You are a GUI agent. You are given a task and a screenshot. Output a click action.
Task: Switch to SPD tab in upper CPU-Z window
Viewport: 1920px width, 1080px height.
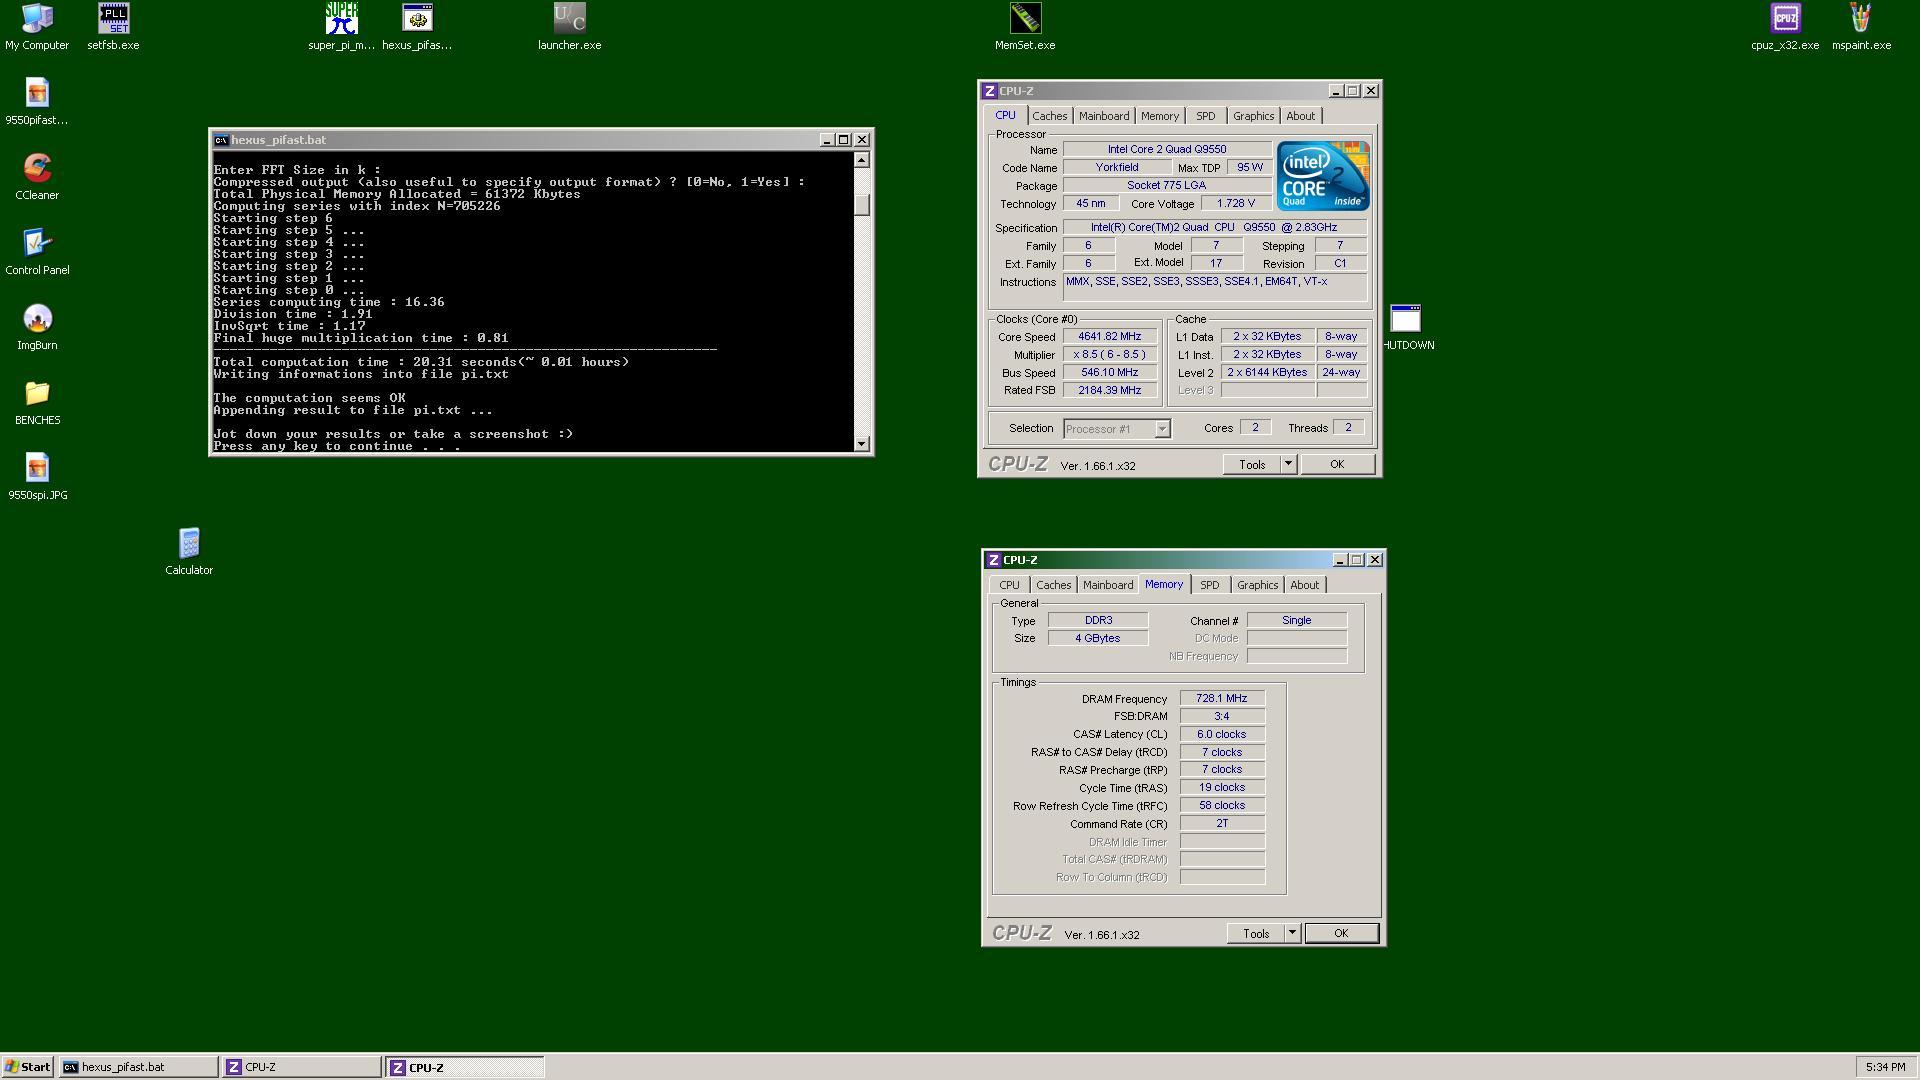pyautogui.click(x=1205, y=116)
